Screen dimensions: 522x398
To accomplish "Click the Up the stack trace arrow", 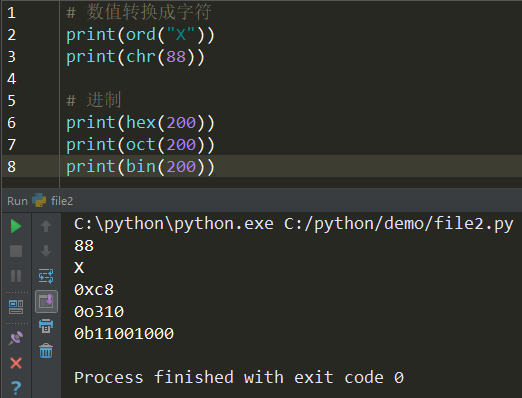I will pyautogui.click(x=46, y=226).
